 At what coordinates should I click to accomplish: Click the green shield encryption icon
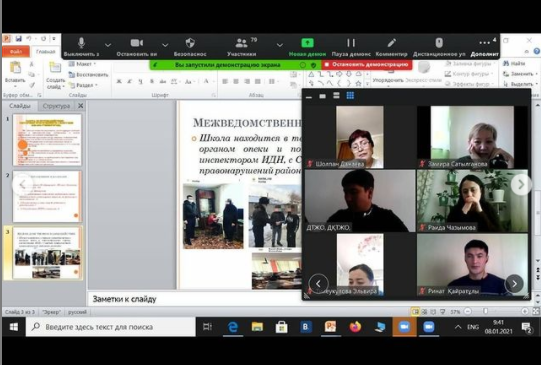314,65
